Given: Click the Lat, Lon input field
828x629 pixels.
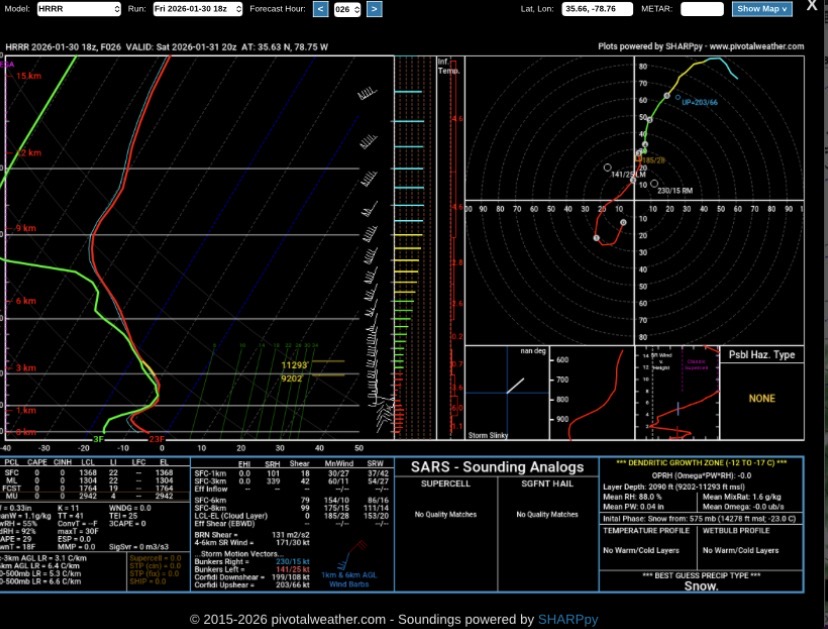Looking at the screenshot, I should pos(596,9).
